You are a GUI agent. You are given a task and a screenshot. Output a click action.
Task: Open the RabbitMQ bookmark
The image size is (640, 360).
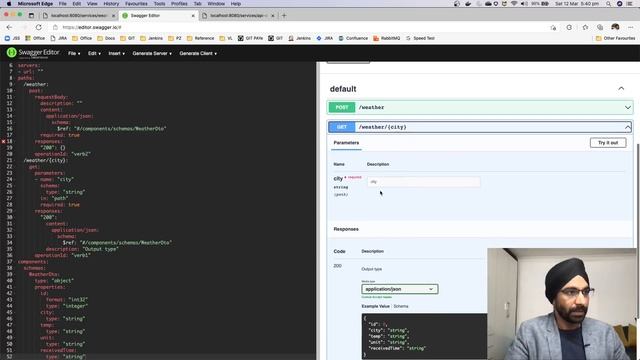(x=387, y=38)
